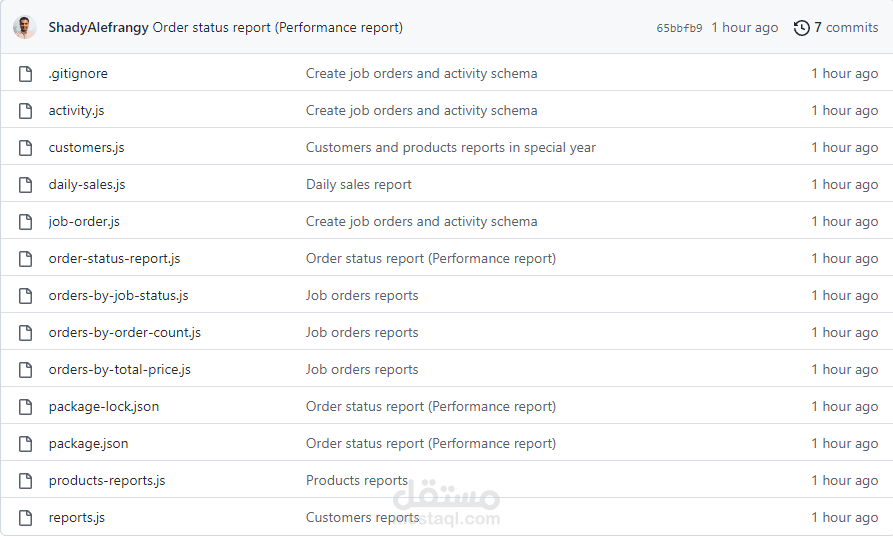View the 7 commits history
The image size is (893, 539).
click(x=846, y=28)
